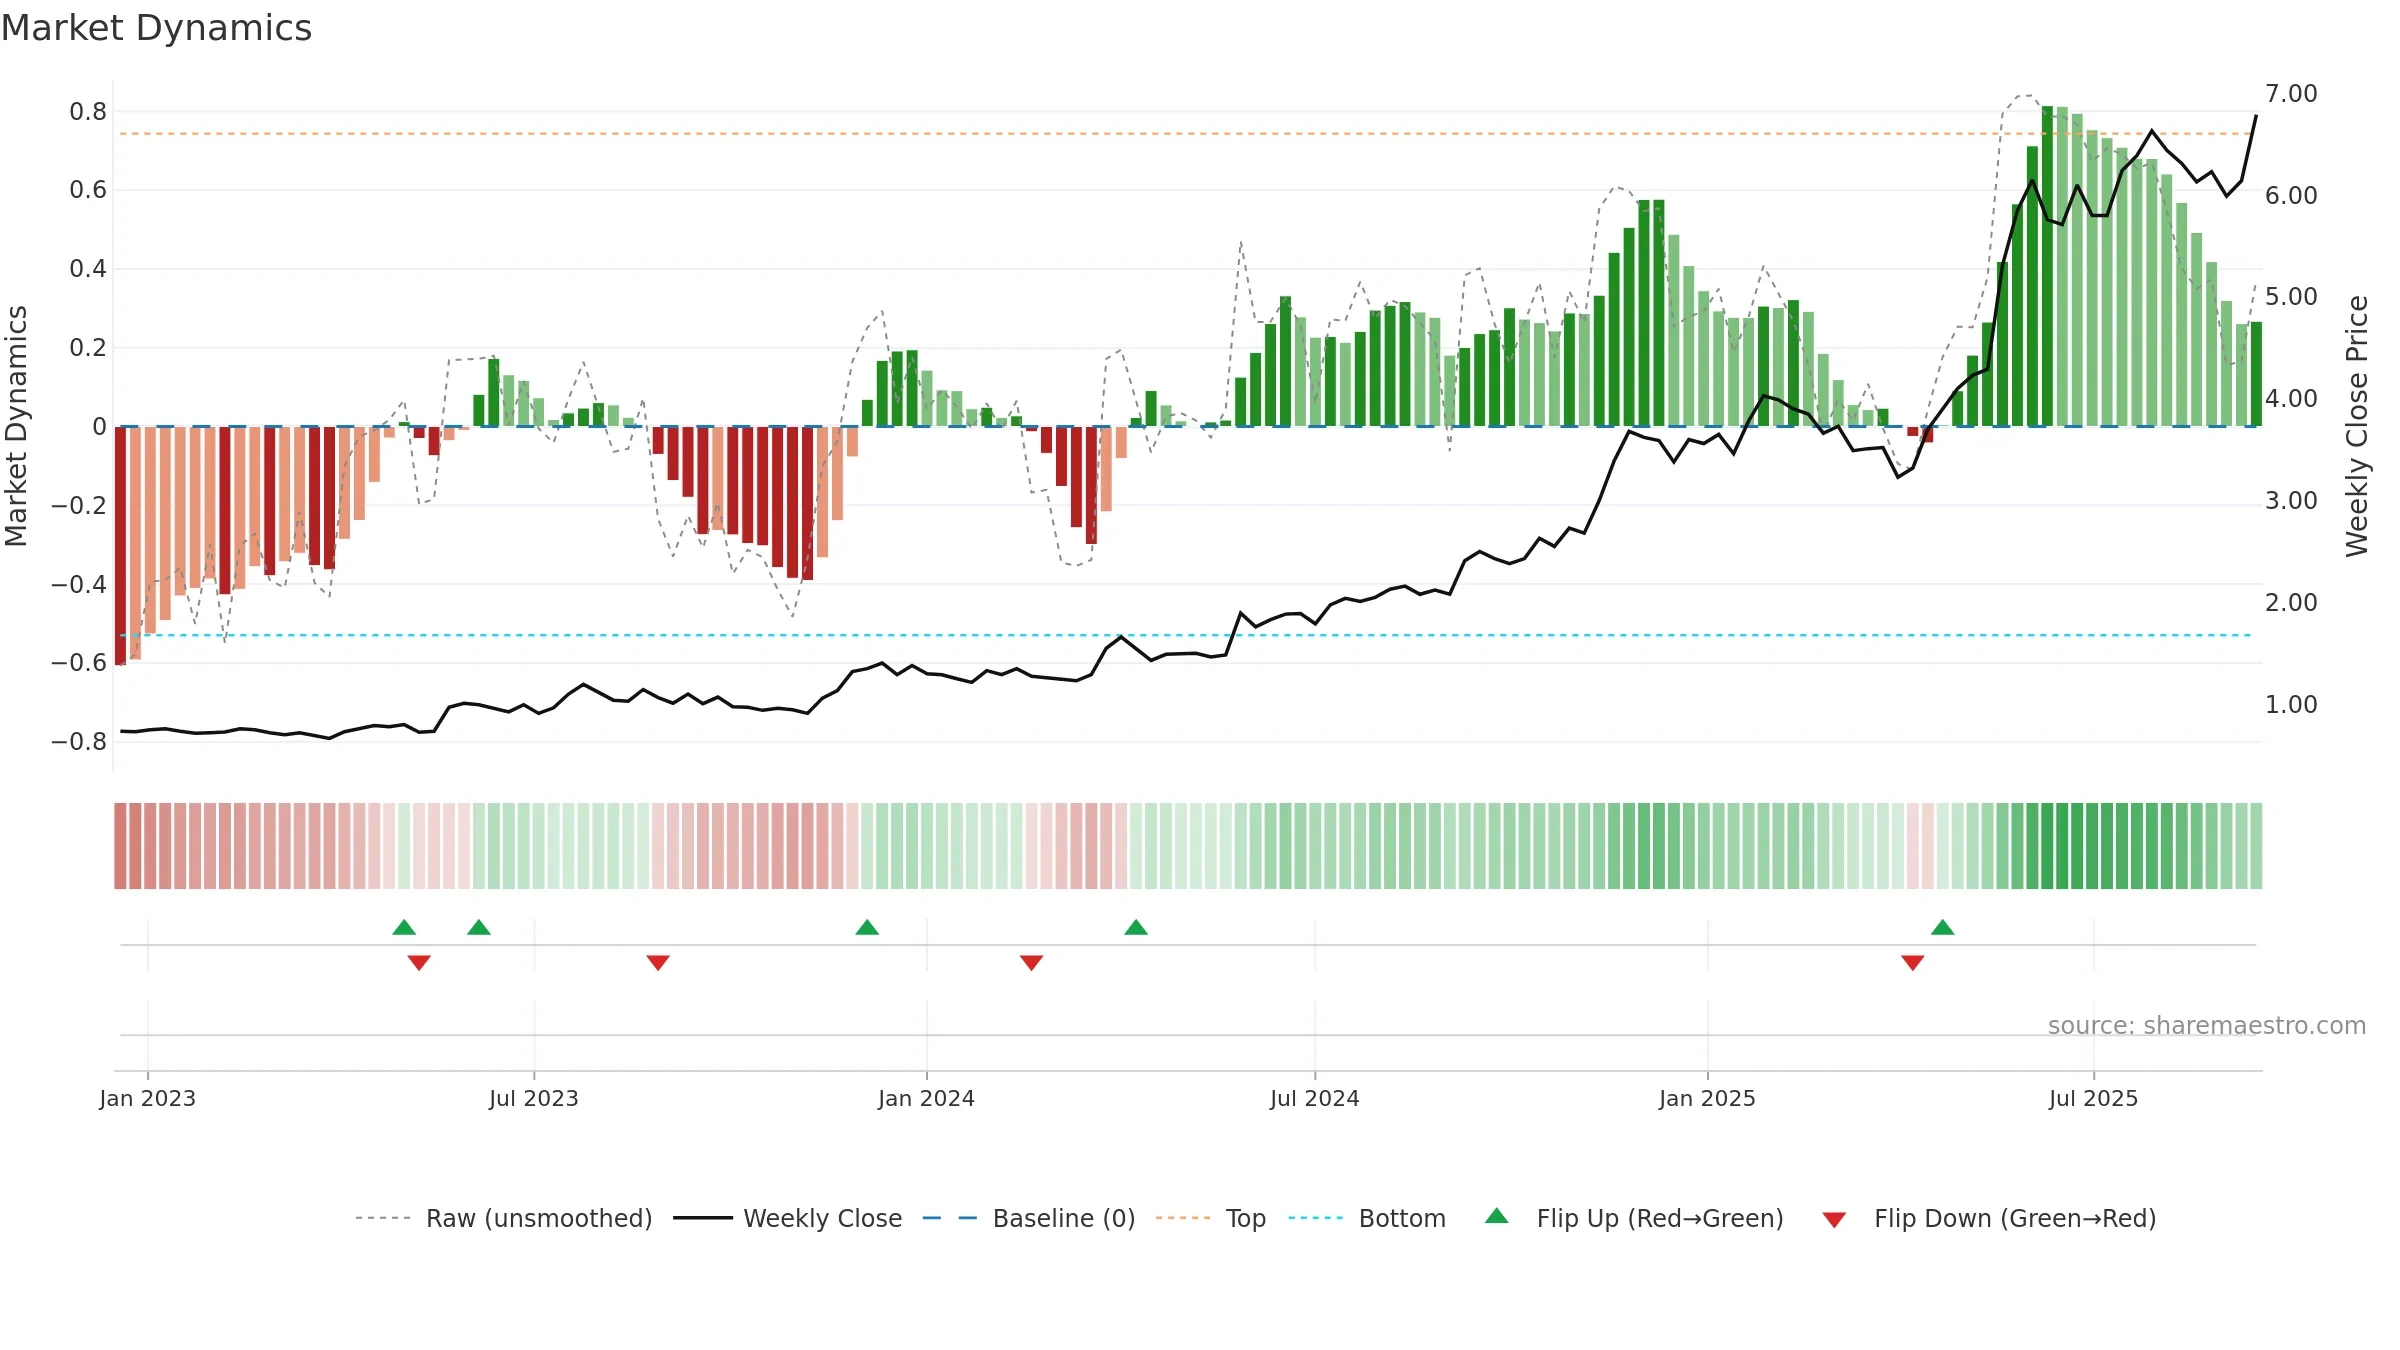Click the Weekly Close Price axis title
Image resolution: width=2400 pixels, height=1350 pixels.
[2357, 426]
